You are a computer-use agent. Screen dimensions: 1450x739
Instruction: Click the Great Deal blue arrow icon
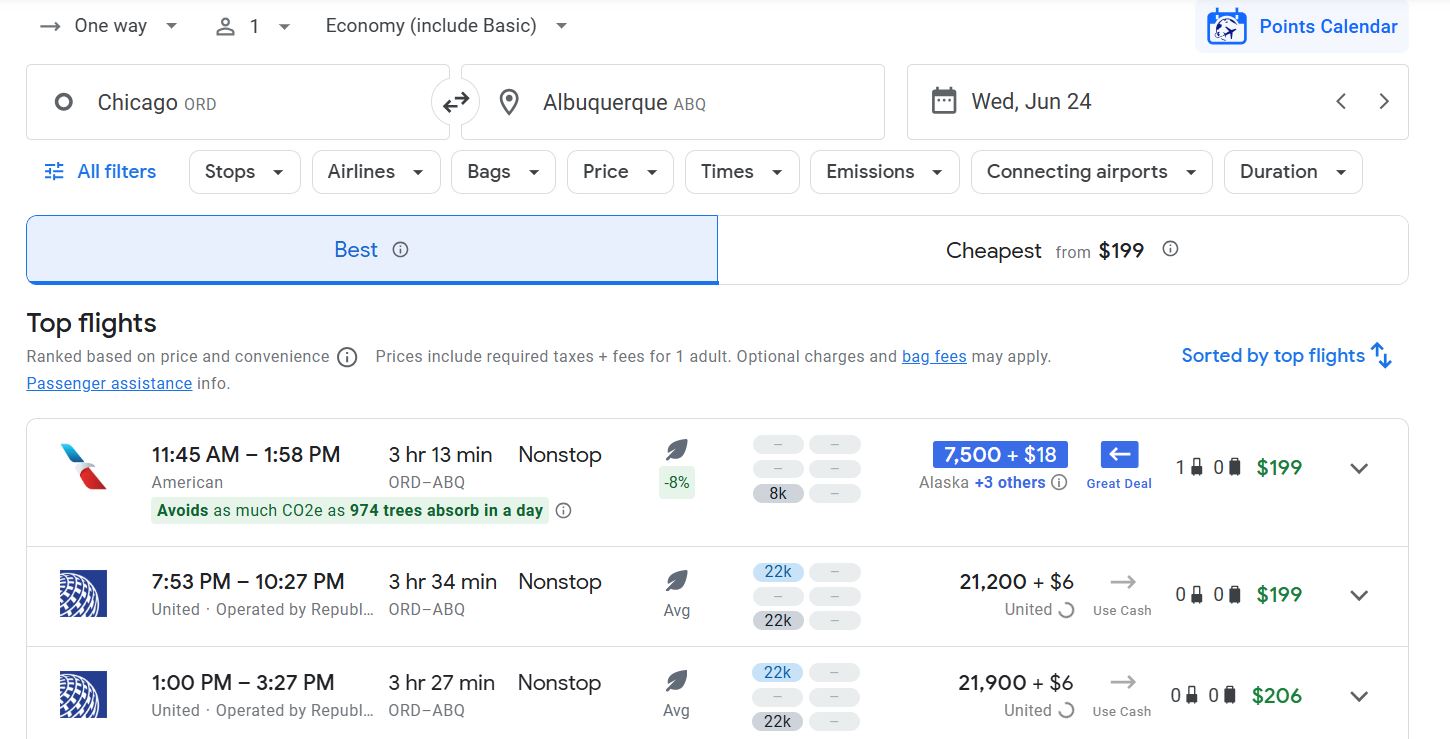[1119, 455]
